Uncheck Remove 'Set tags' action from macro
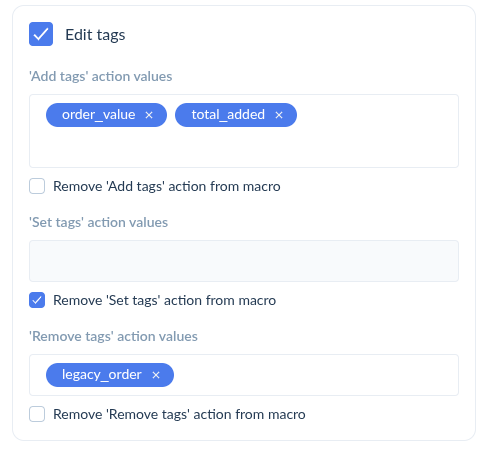488x449 pixels. pos(37,300)
